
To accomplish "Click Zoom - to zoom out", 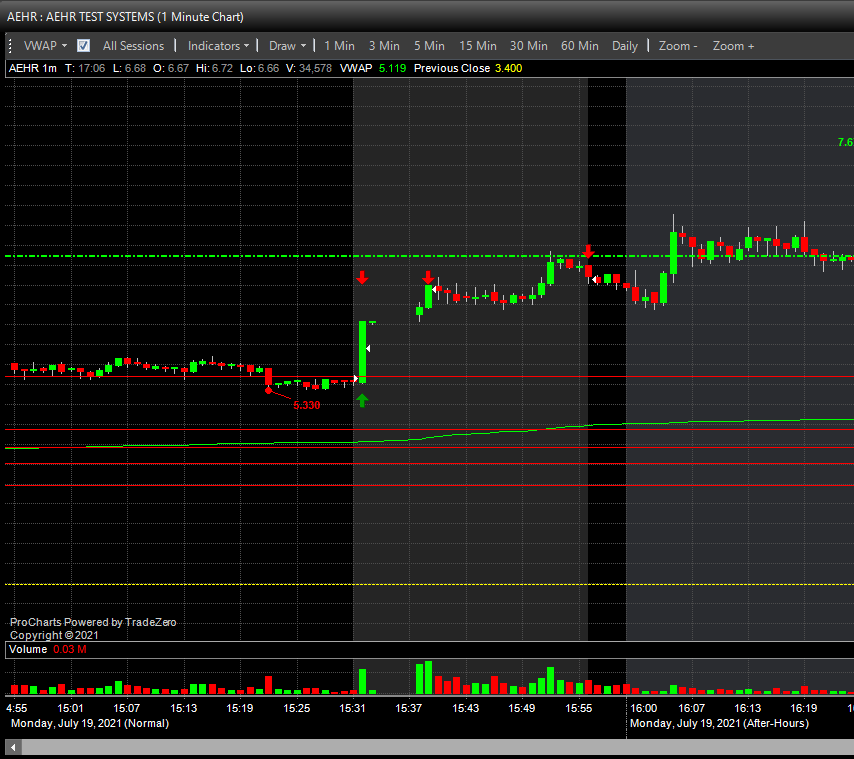I will click(x=678, y=46).
